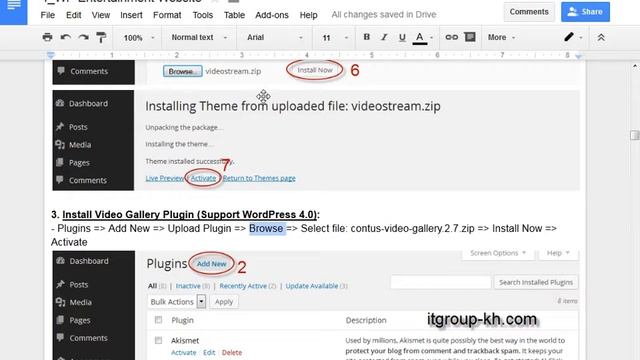Screen dimensions: 640x360
Task: Click the pencil editing mode icon
Action: point(569,37)
